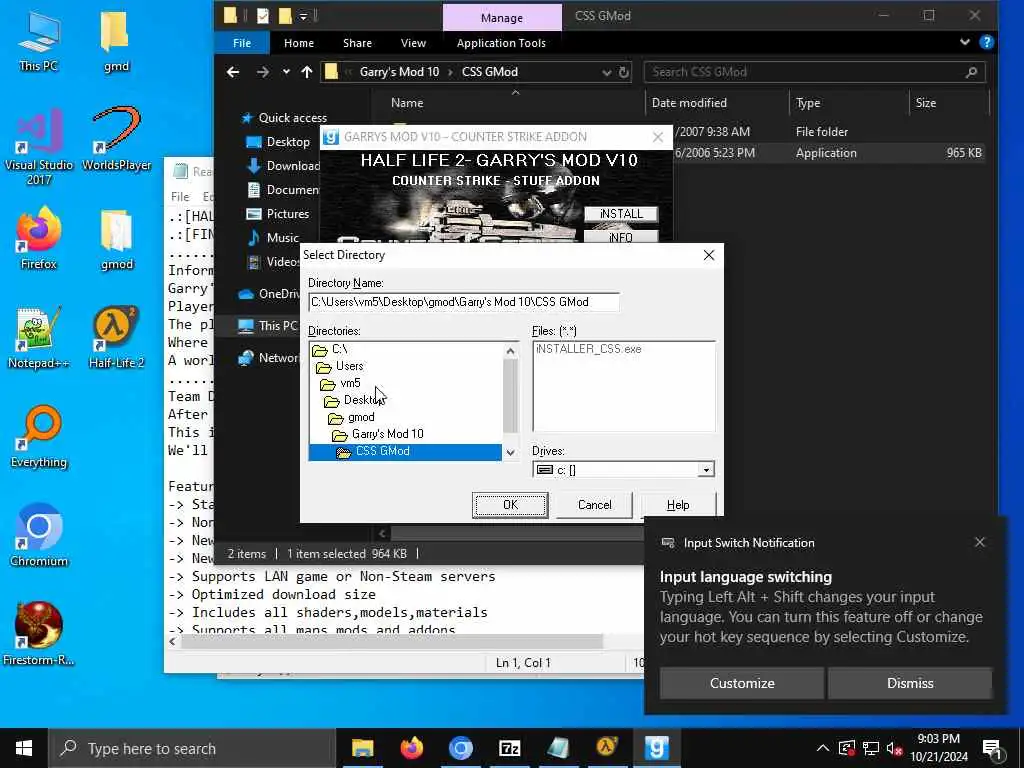Screen dimensions: 1024x768
Task: Open Firefox from the taskbar
Action: tap(411, 748)
